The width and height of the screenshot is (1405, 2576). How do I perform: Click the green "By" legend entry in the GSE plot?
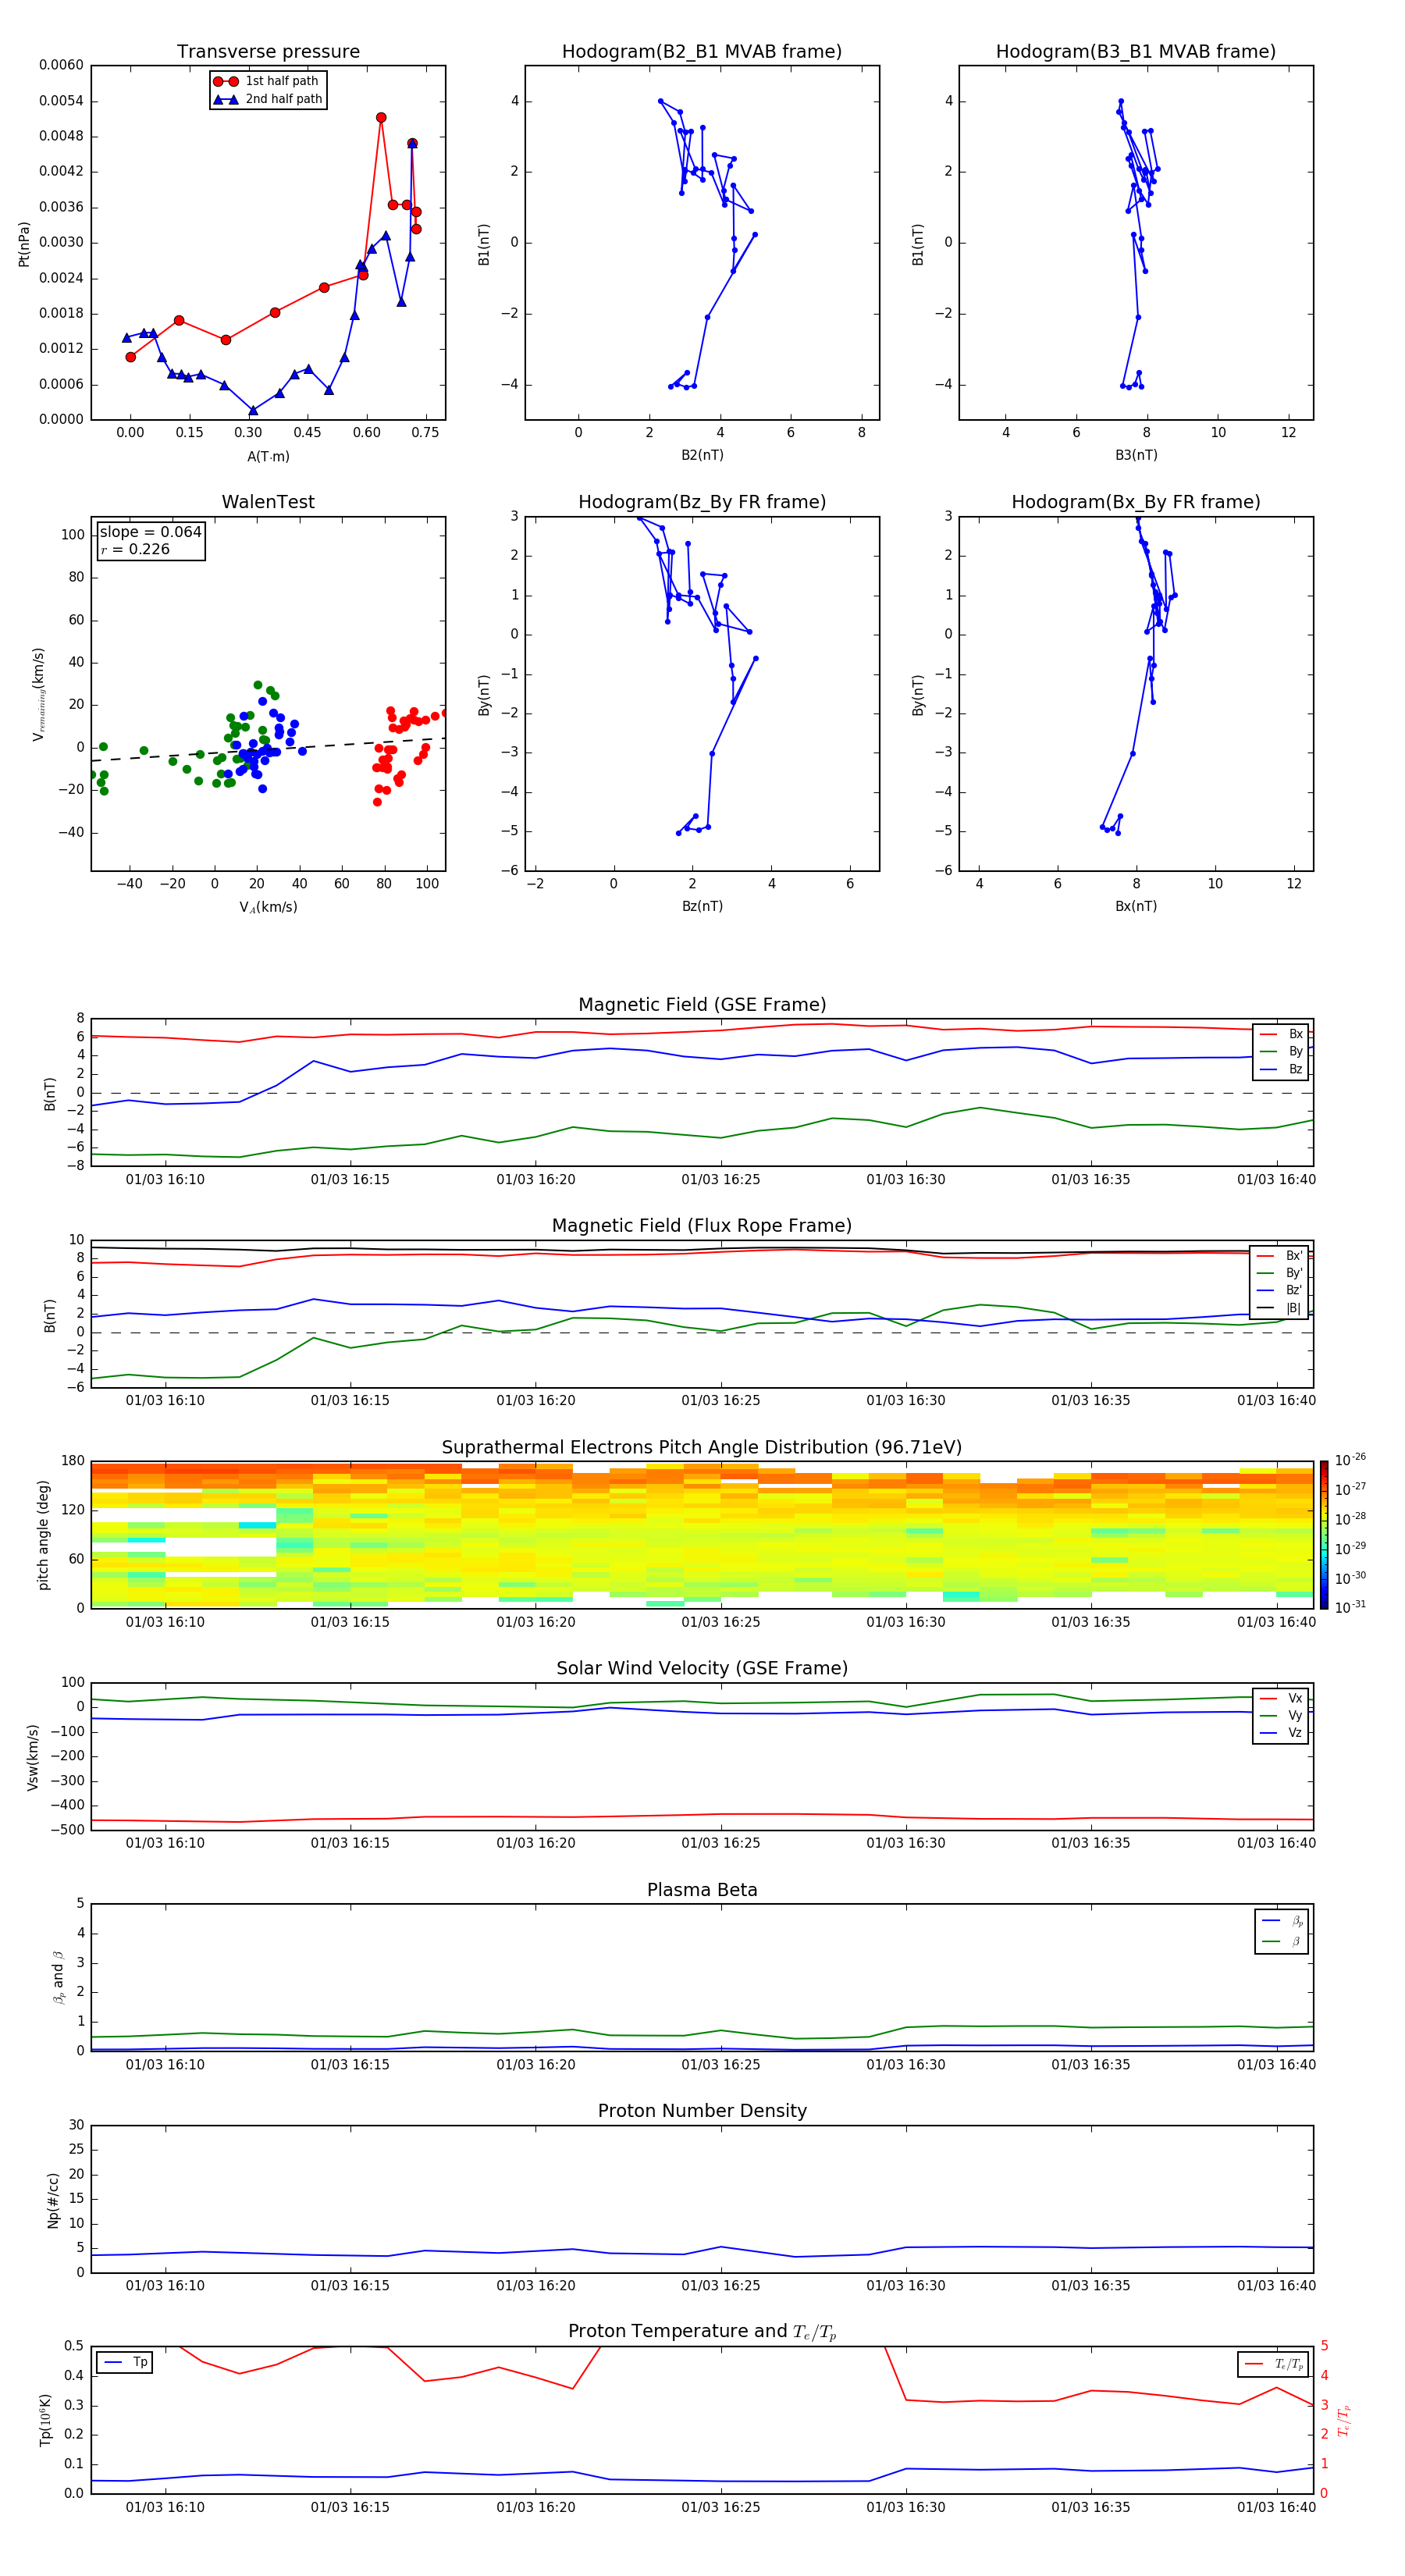[x=1281, y=1052]
